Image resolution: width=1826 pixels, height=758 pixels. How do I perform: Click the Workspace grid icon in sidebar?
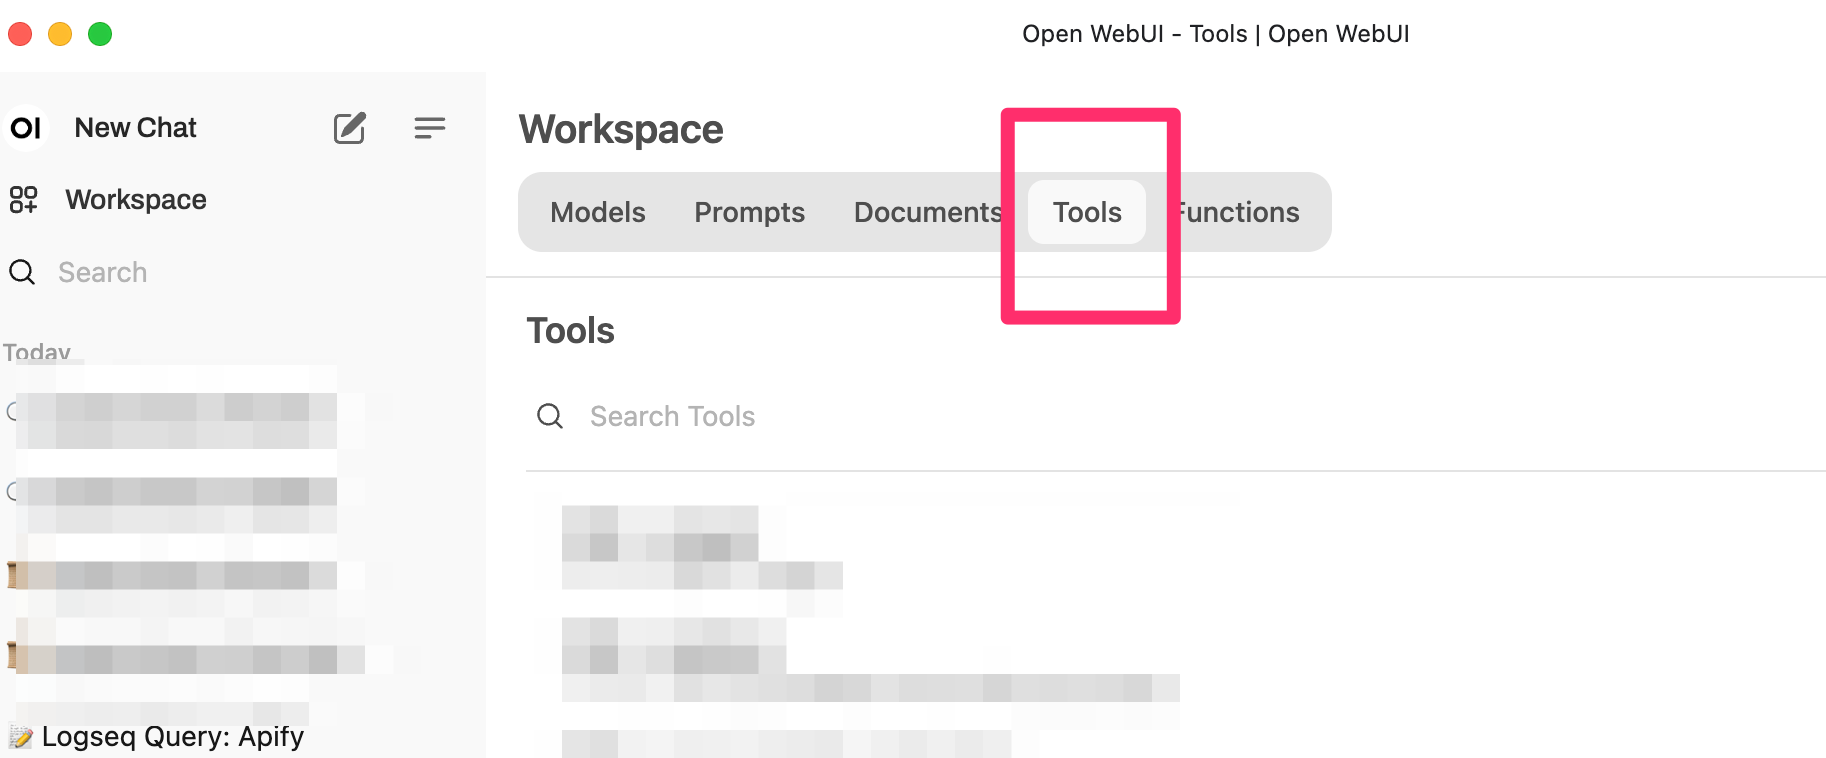point(23,200)
